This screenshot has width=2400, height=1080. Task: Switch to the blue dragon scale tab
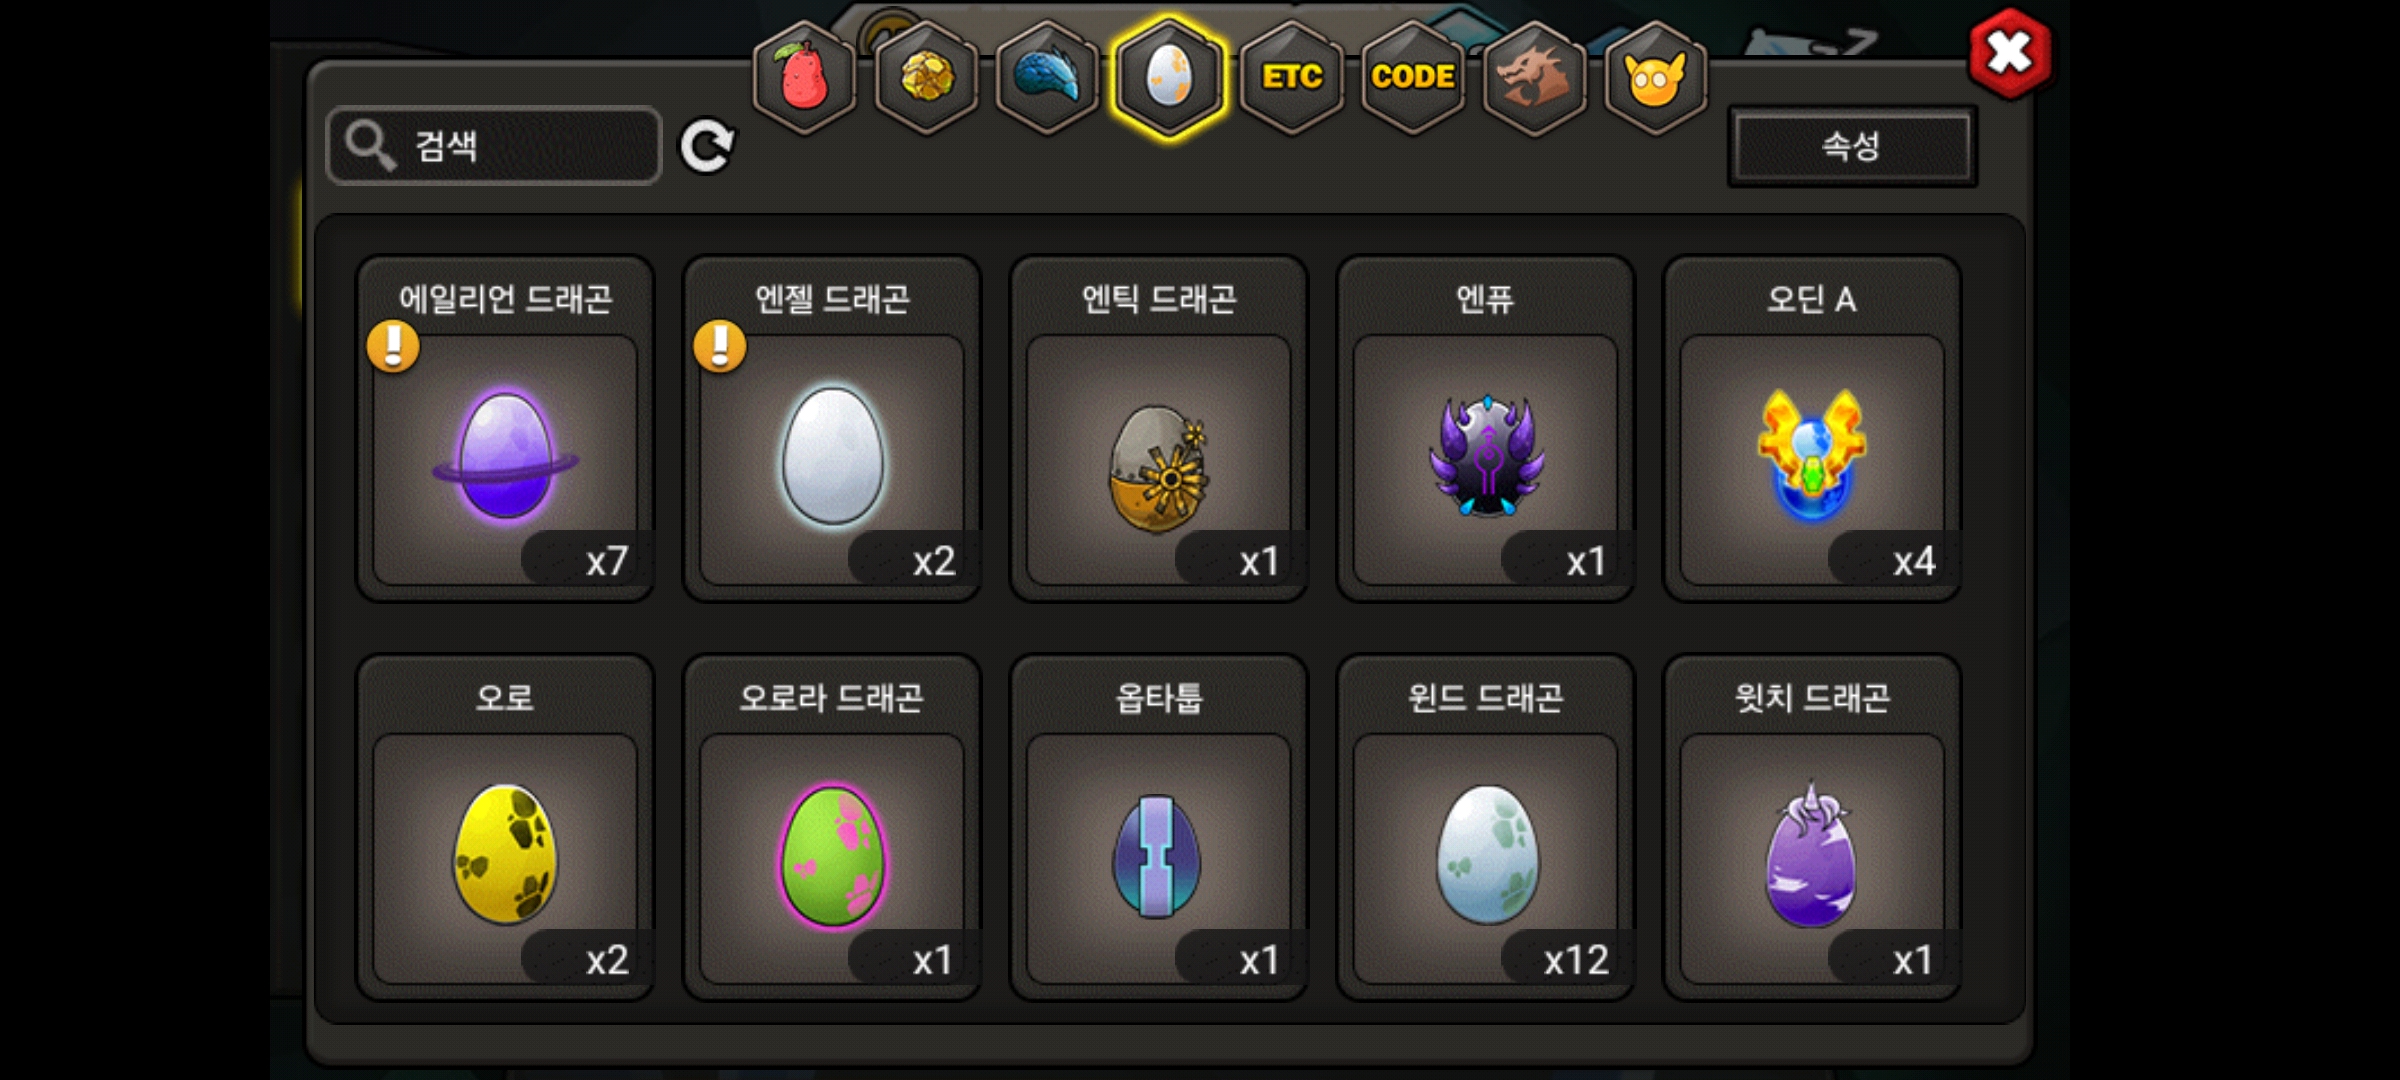1048,77
